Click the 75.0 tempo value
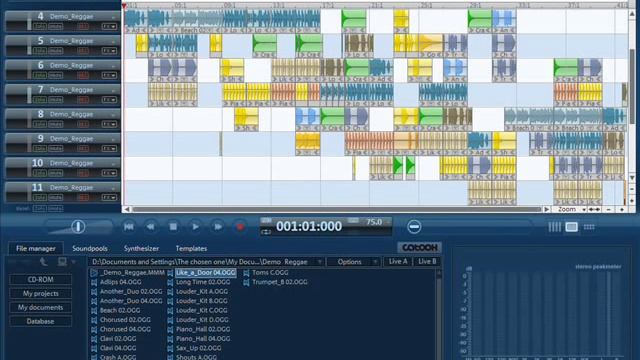640x360 pixels. 374,222
